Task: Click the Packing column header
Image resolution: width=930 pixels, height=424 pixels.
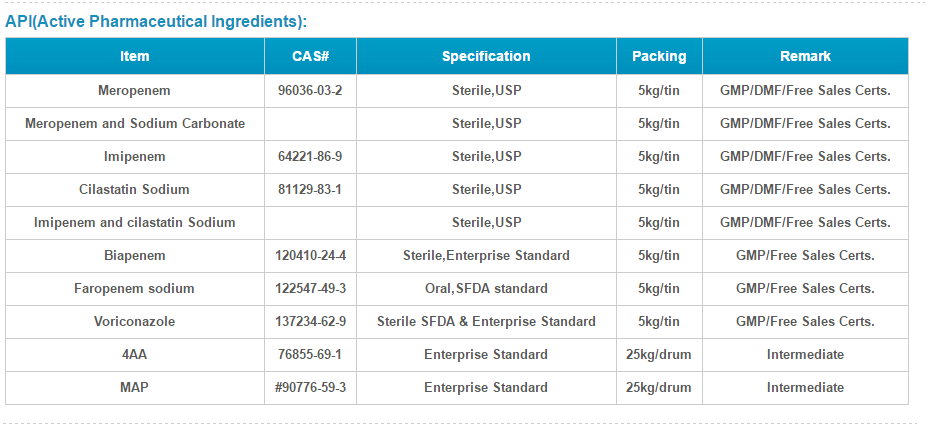Action: pyautogui.click(x=659, y=56)
